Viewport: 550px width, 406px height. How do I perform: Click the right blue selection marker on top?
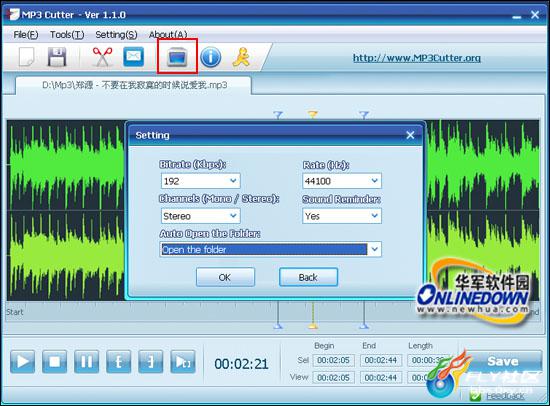point(364,115)
